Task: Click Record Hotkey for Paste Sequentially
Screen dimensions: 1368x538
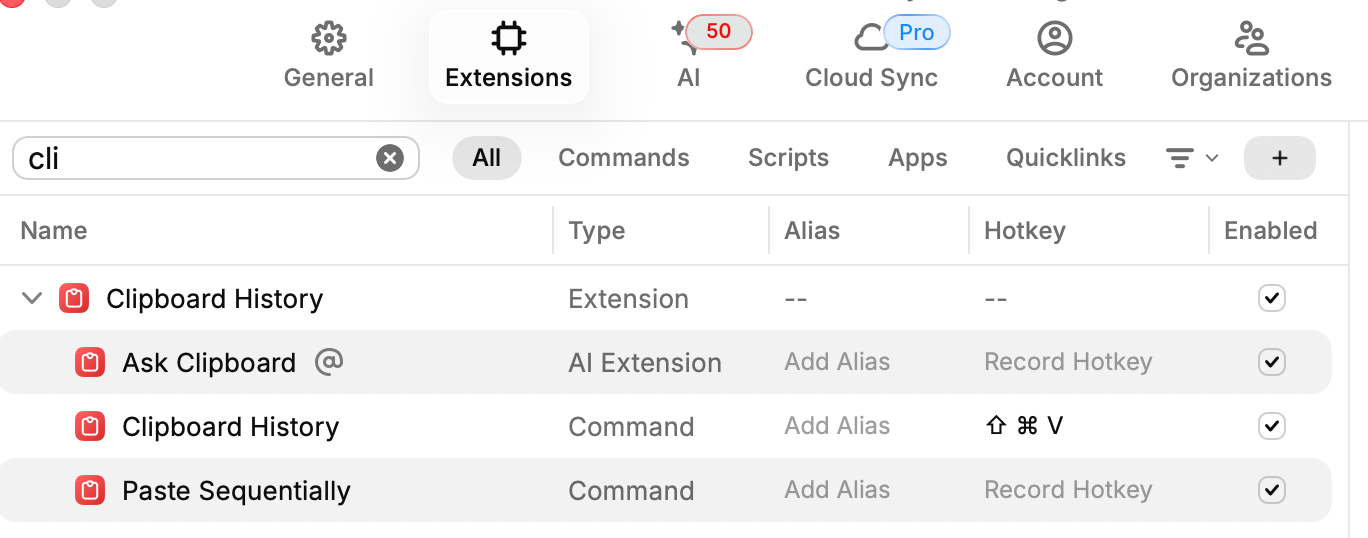Action: coord(1068,490)
